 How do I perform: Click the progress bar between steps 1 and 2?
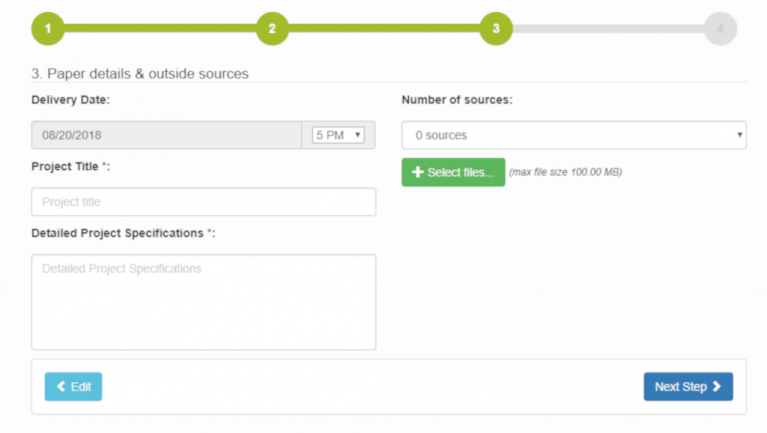159,29
